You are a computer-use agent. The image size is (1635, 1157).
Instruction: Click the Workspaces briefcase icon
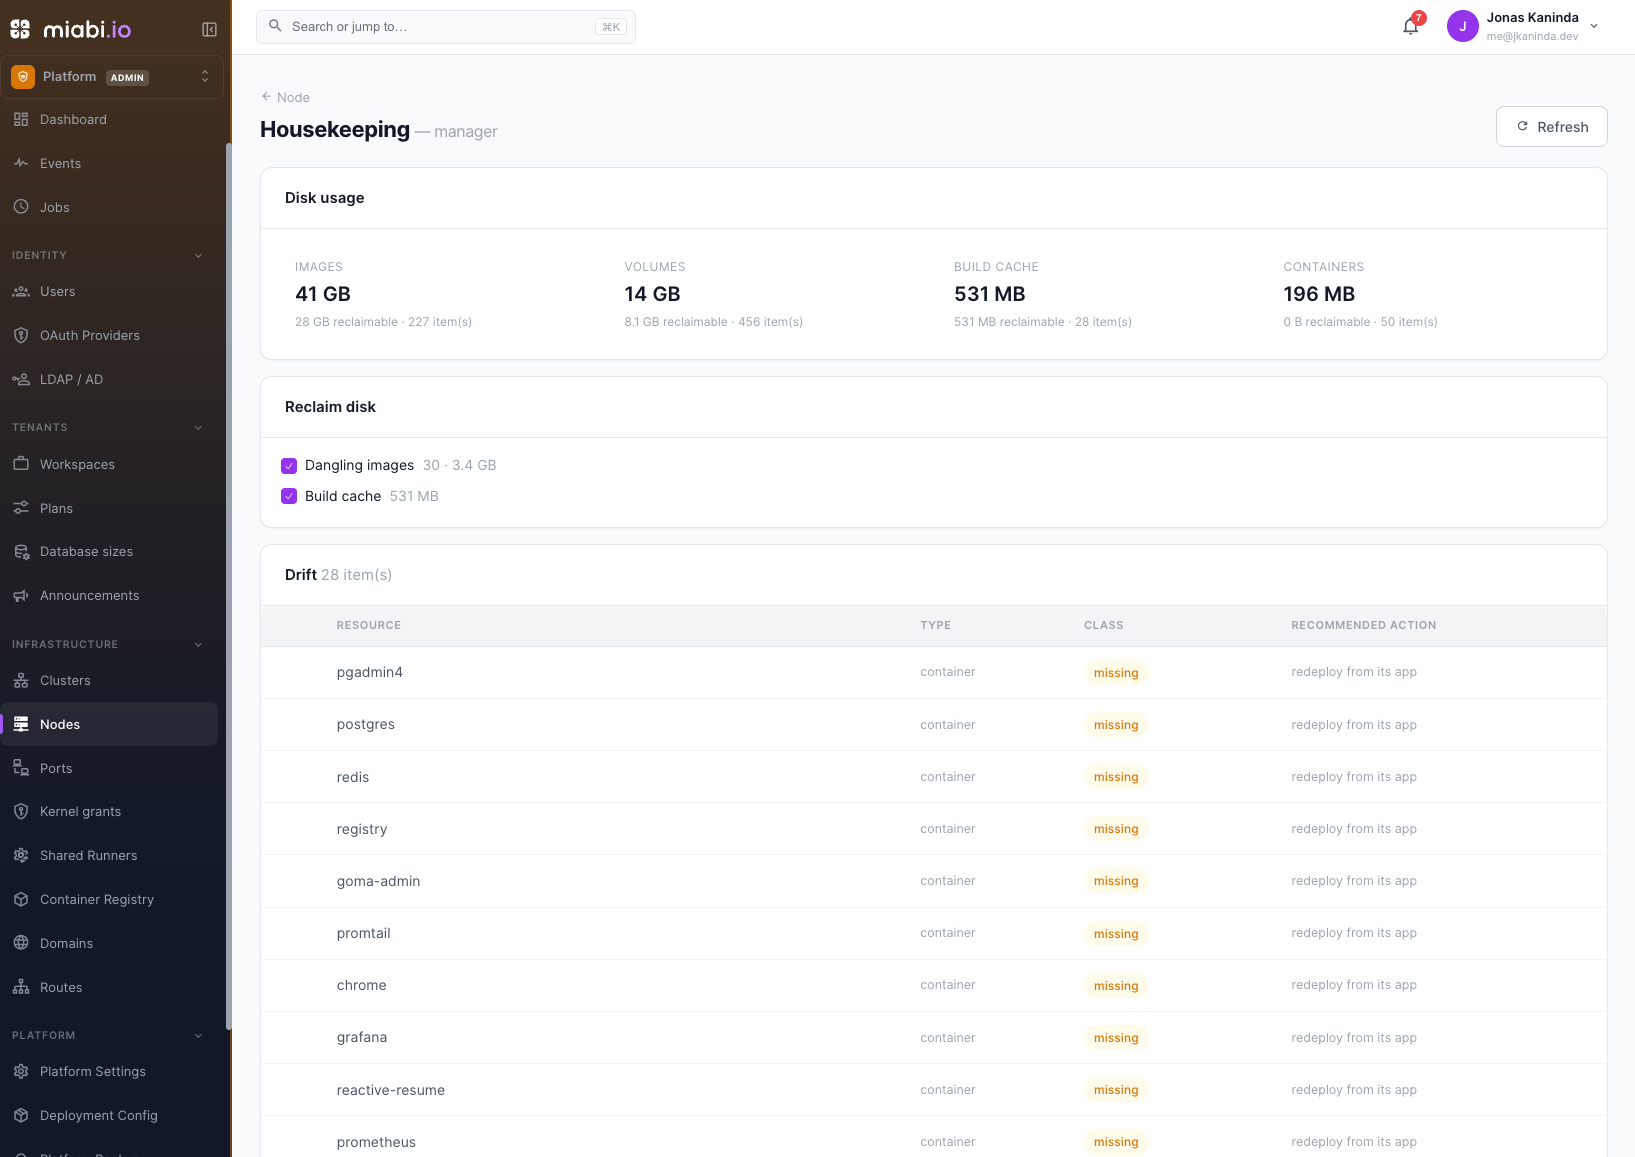point(21,464)
